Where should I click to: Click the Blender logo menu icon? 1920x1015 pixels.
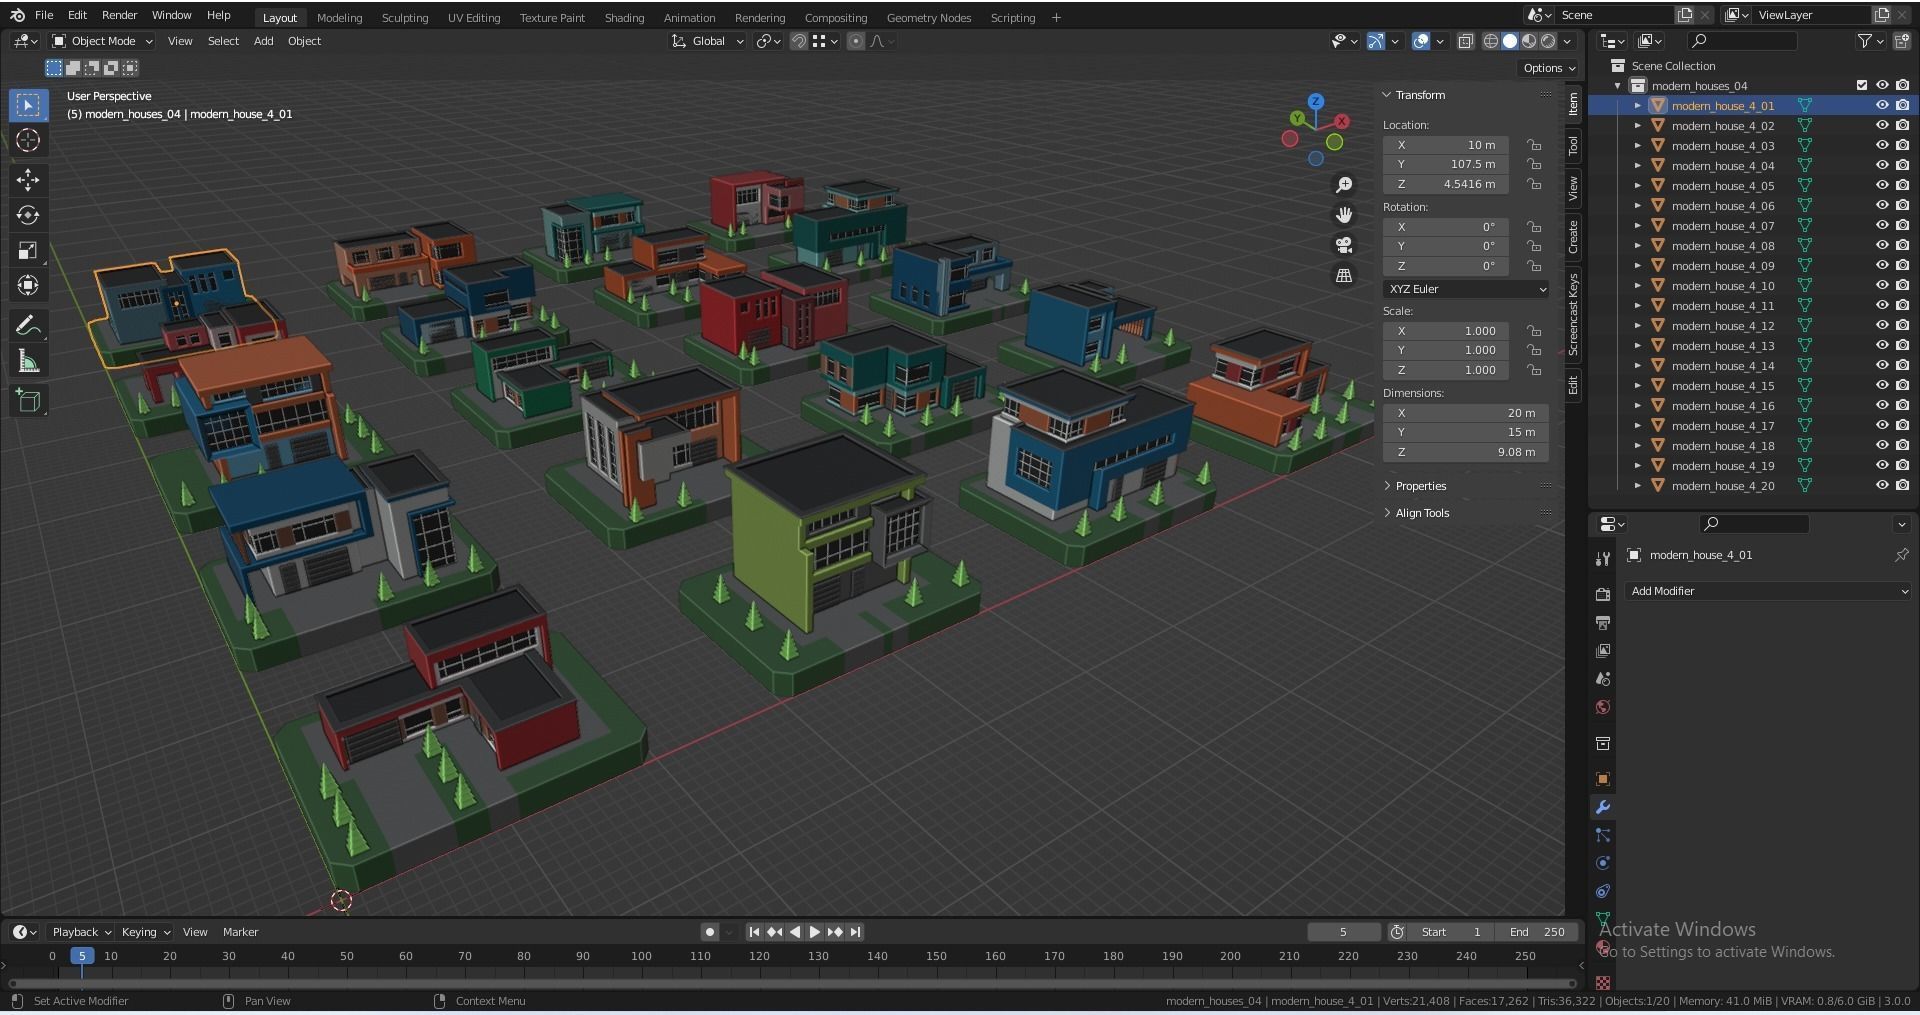(17, 15)
